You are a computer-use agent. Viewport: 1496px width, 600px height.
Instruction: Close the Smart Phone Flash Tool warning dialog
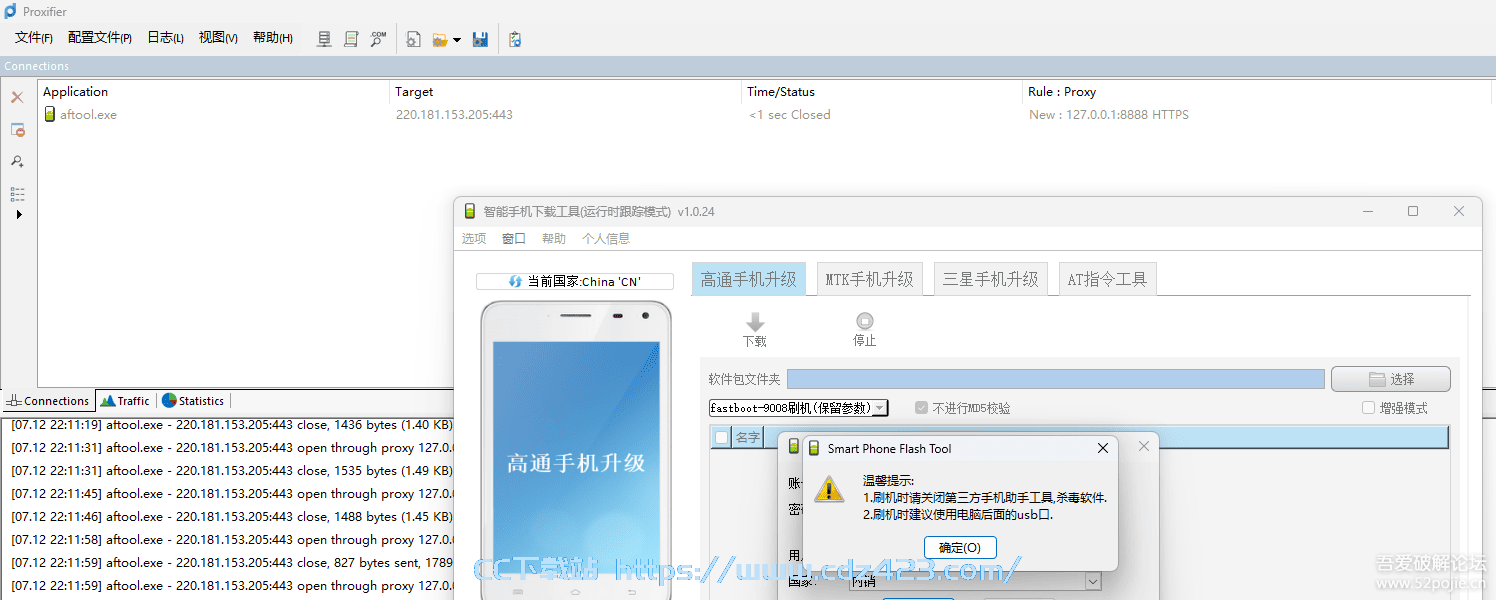coord(1103,448)
